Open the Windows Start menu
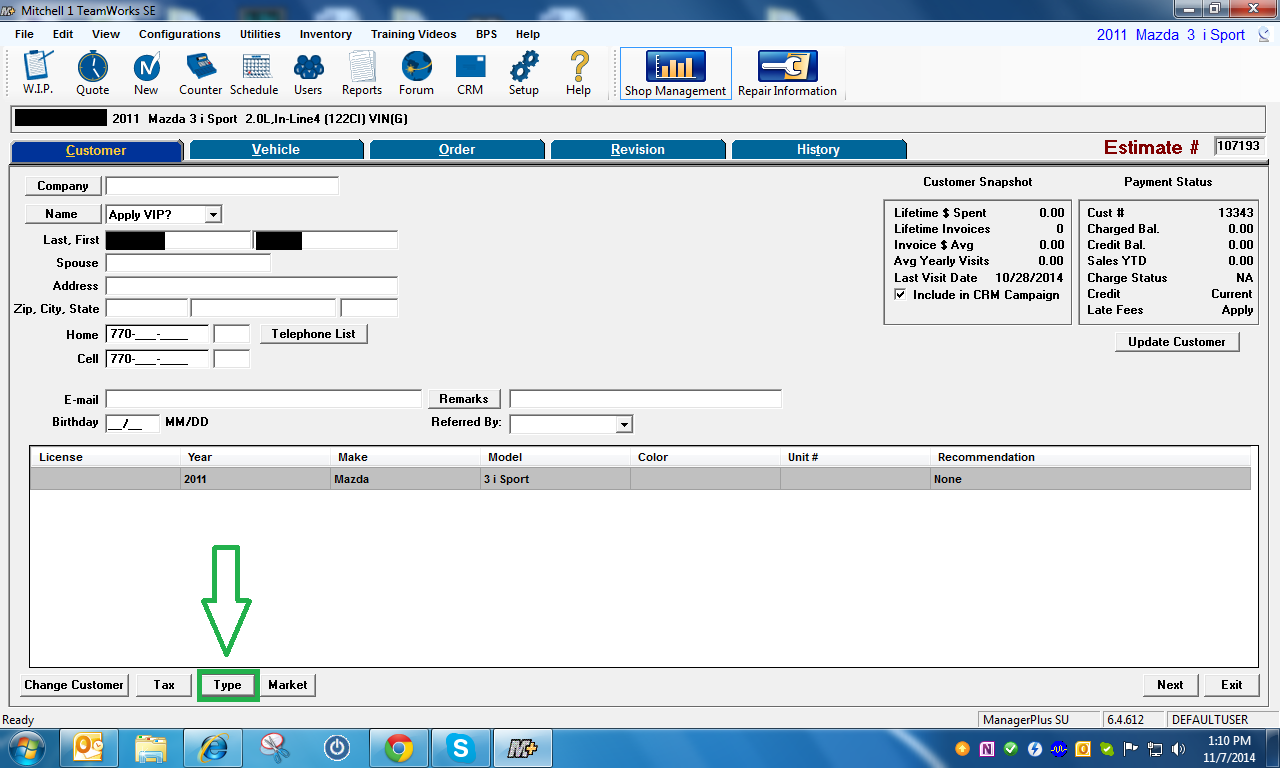 [27, 748]
